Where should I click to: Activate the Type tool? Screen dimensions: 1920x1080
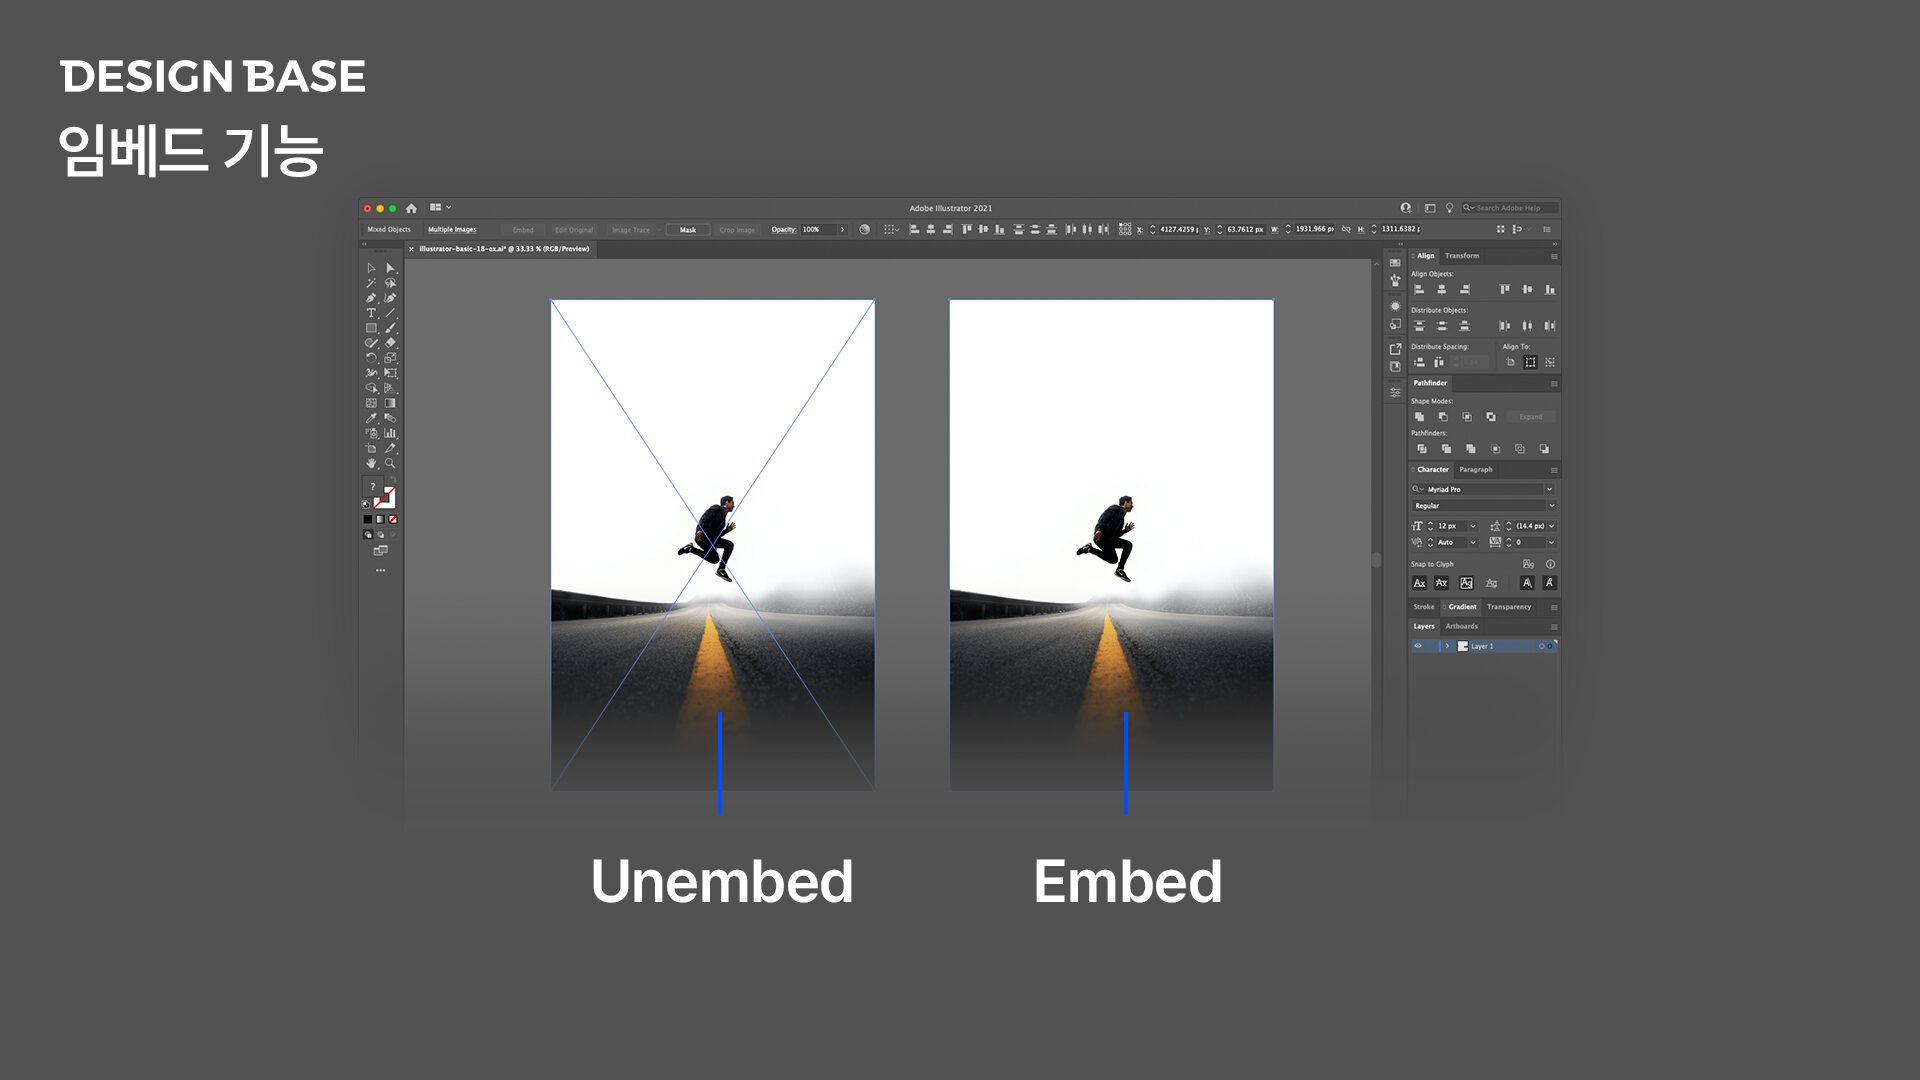[x=371, y=313]
